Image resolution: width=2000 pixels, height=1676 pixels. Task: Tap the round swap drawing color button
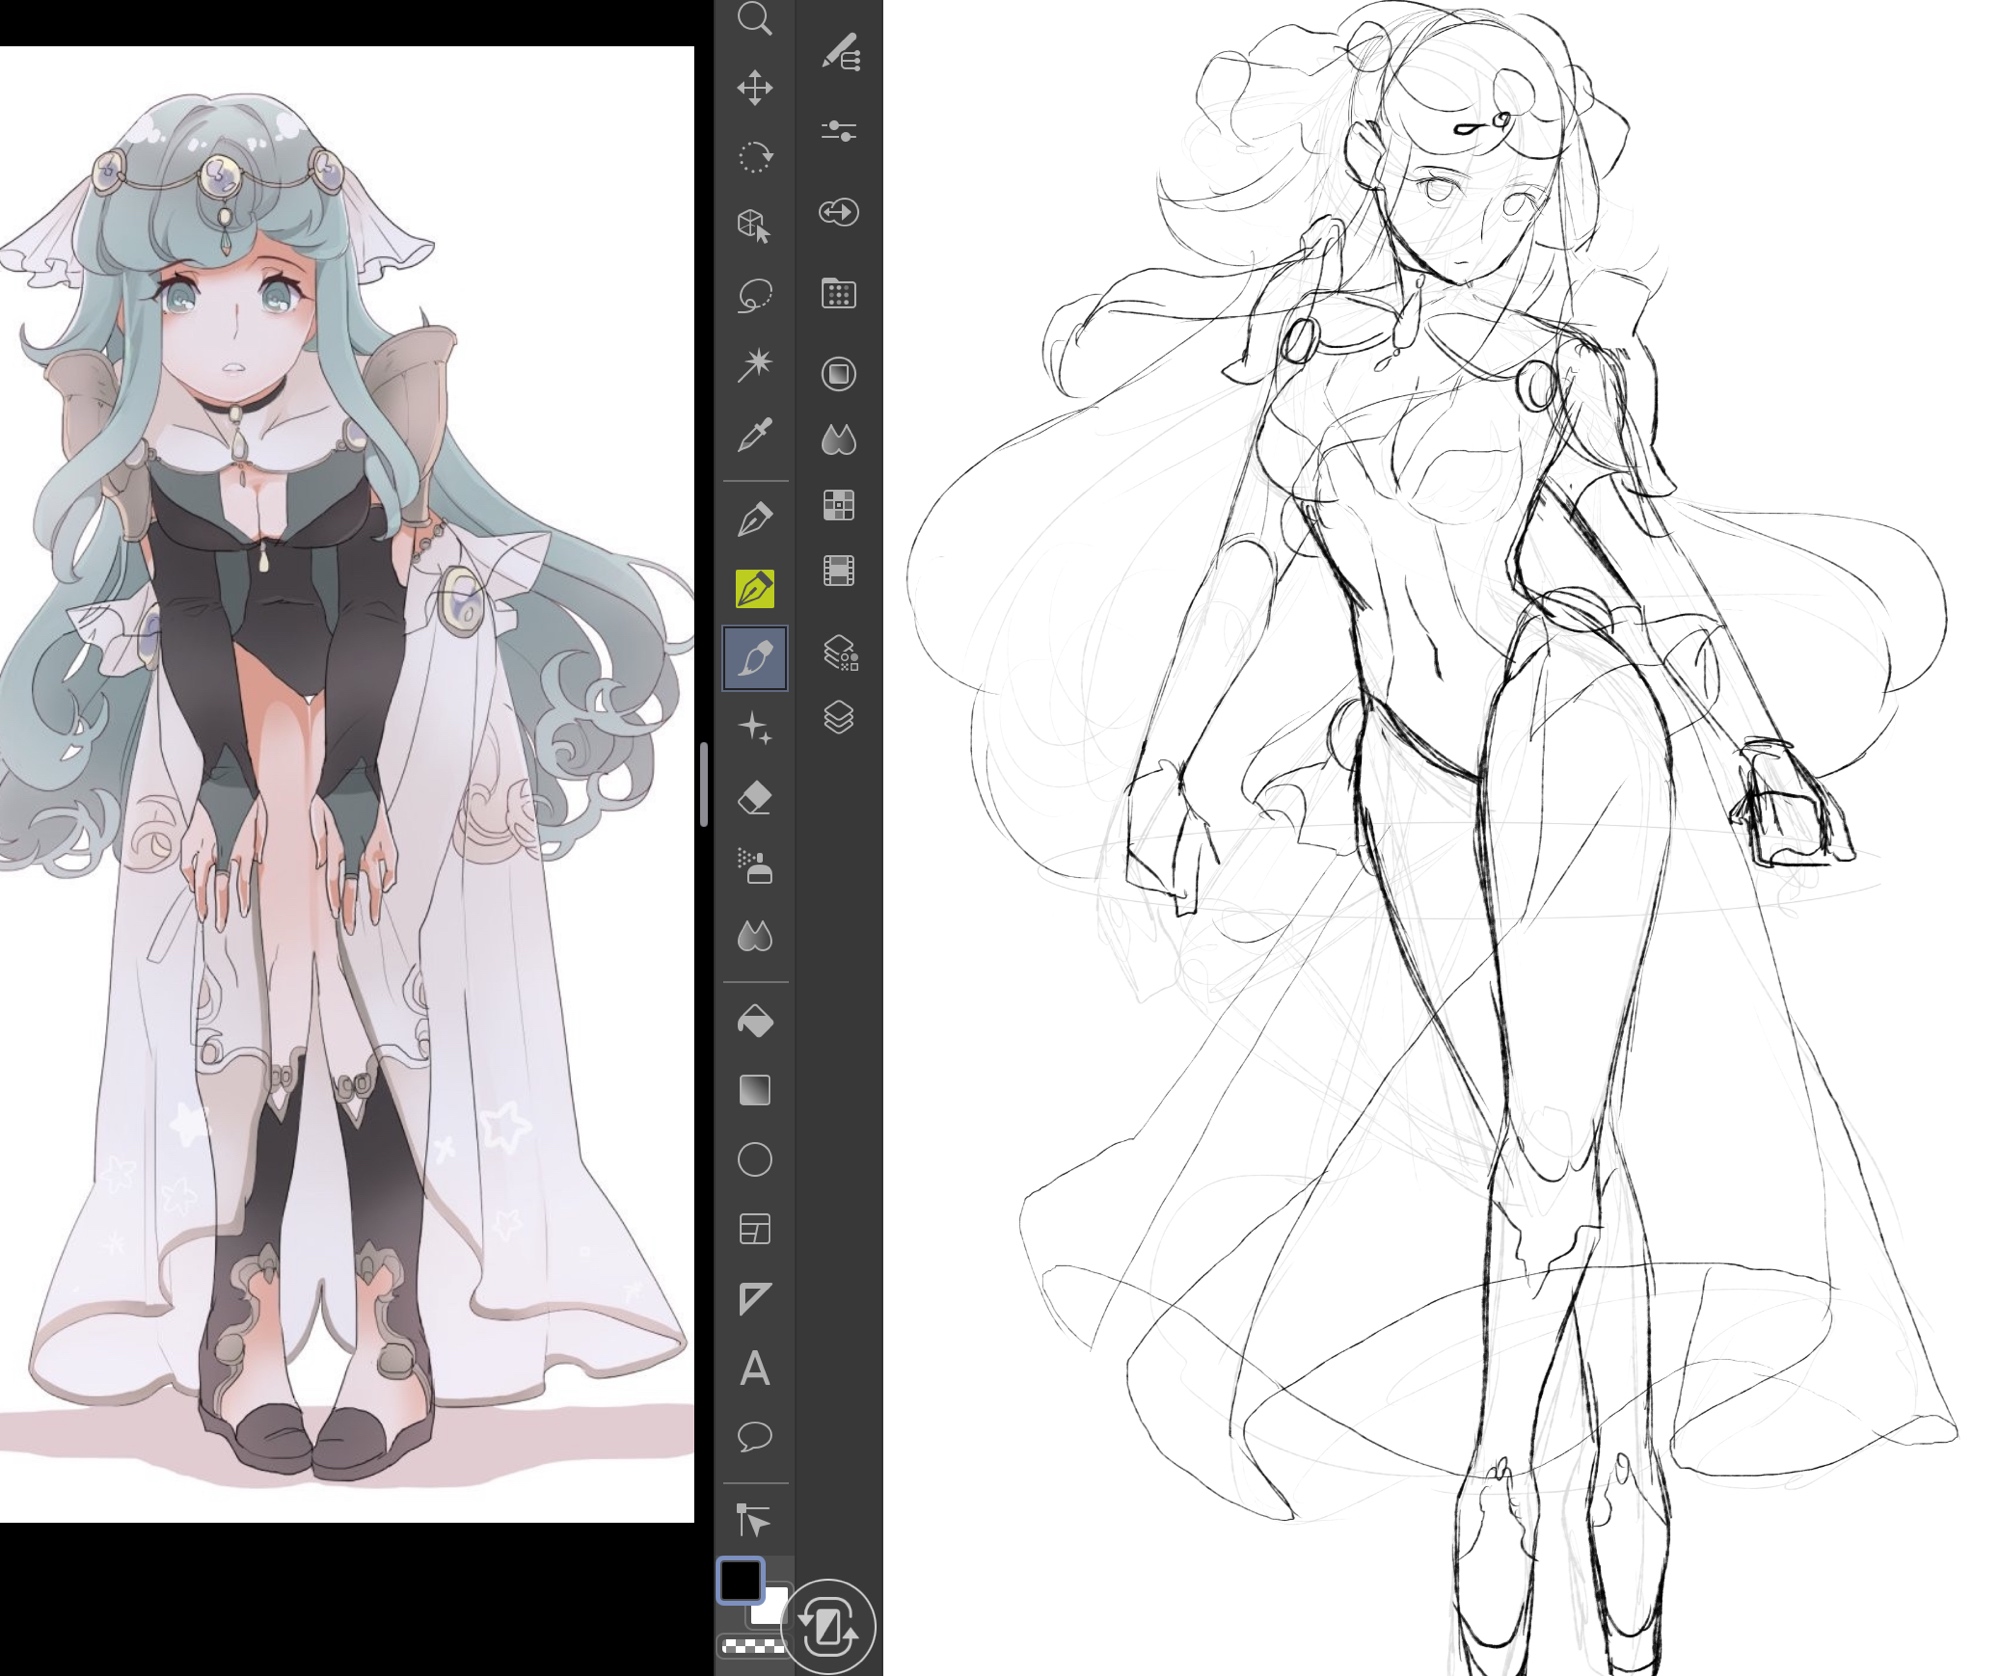[x=828, y=1627]
